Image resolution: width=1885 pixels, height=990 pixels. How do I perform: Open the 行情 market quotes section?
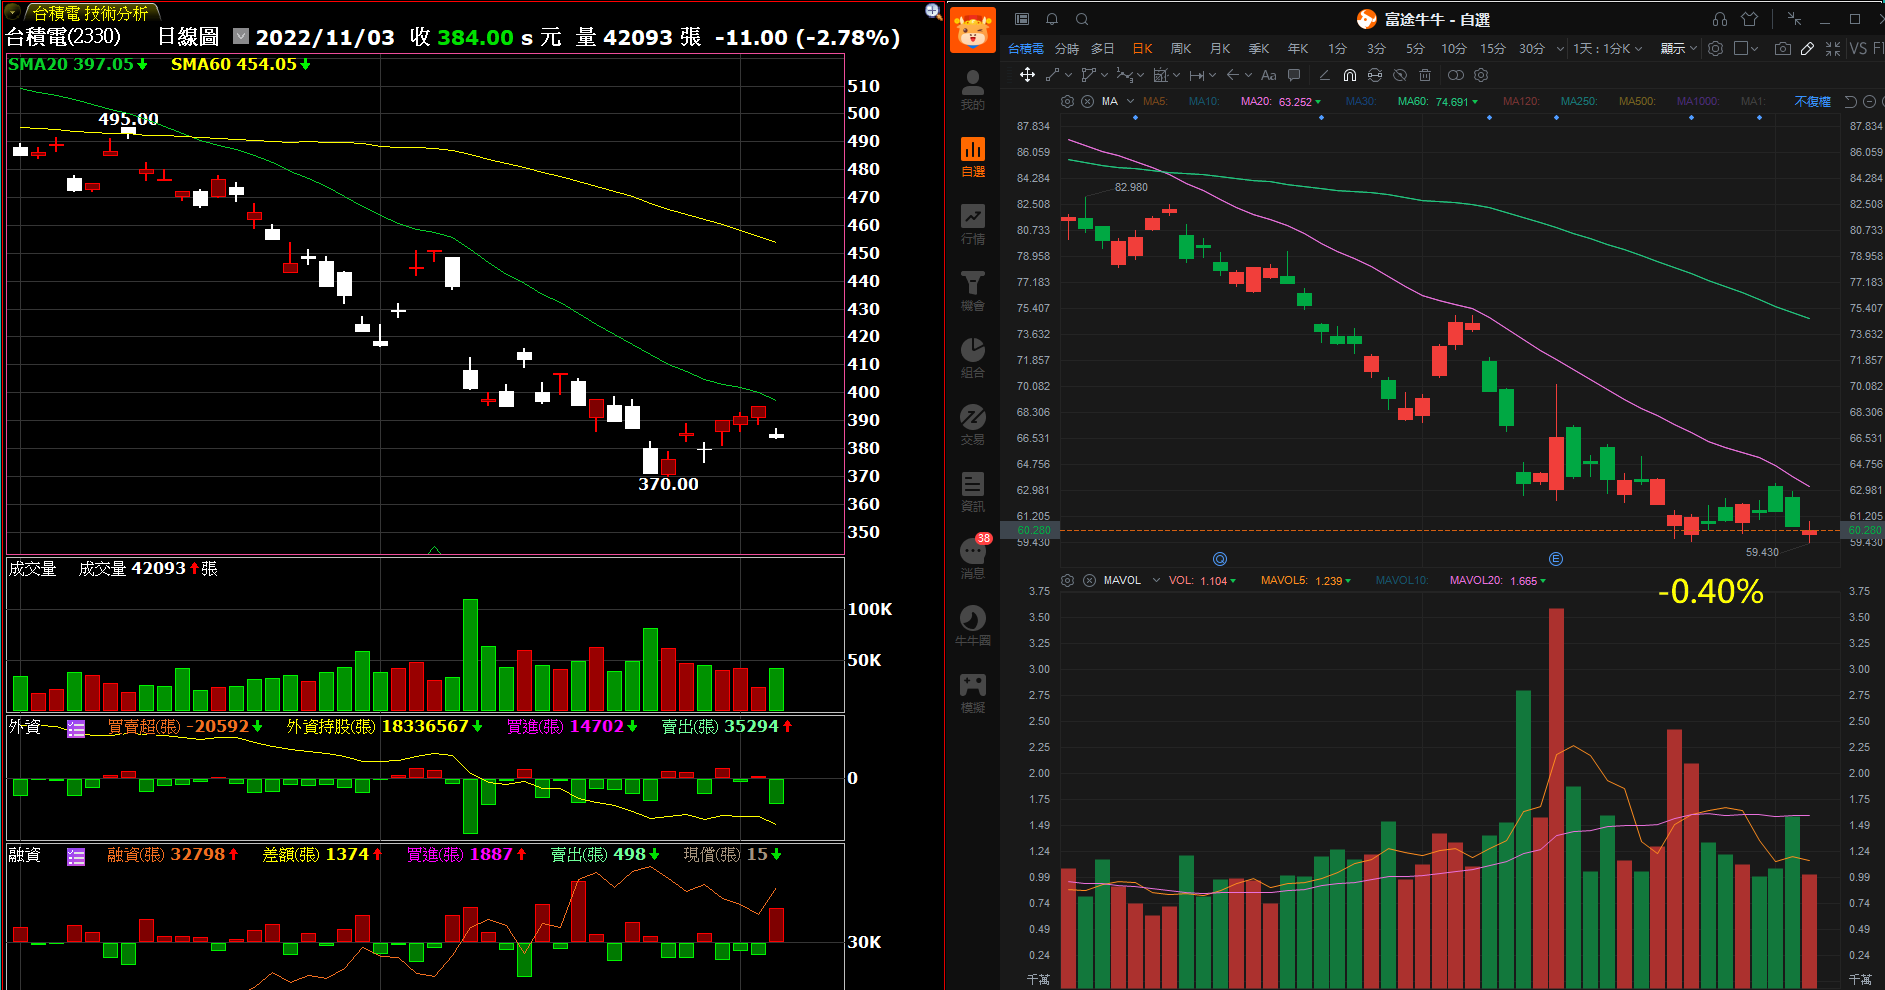(972, 224)
